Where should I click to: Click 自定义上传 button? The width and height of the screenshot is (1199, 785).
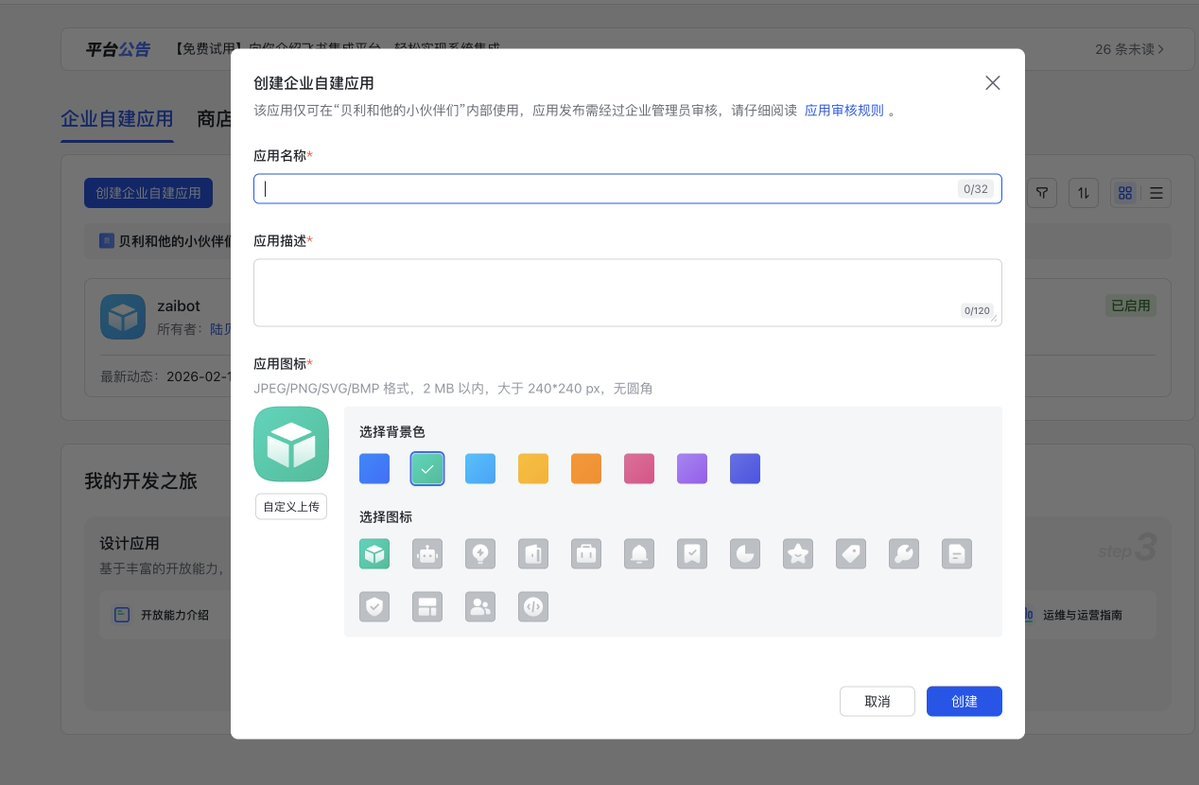tap(291, 507)
